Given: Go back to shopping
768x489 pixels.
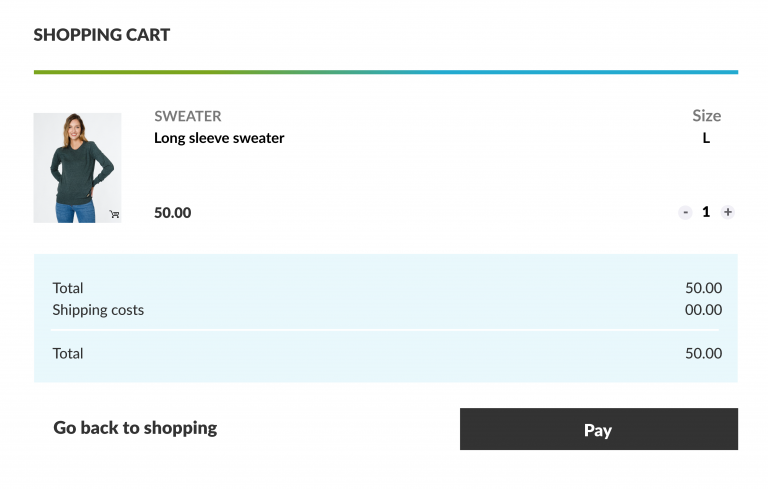Looking at the screenshot, I should point(135,428).
